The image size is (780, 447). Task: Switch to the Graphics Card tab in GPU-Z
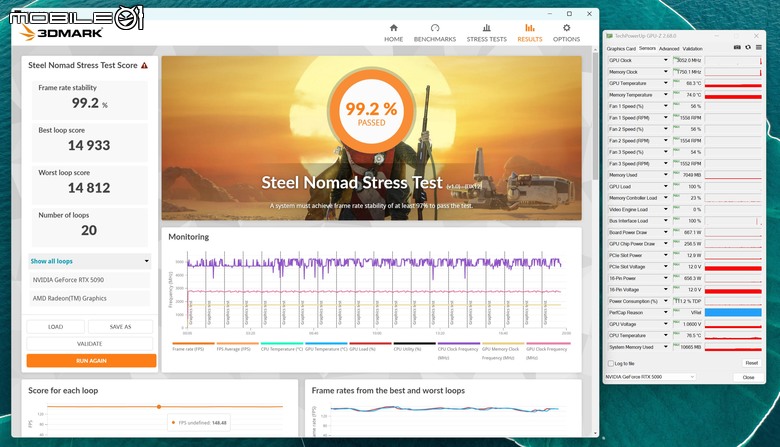(621, 49)
